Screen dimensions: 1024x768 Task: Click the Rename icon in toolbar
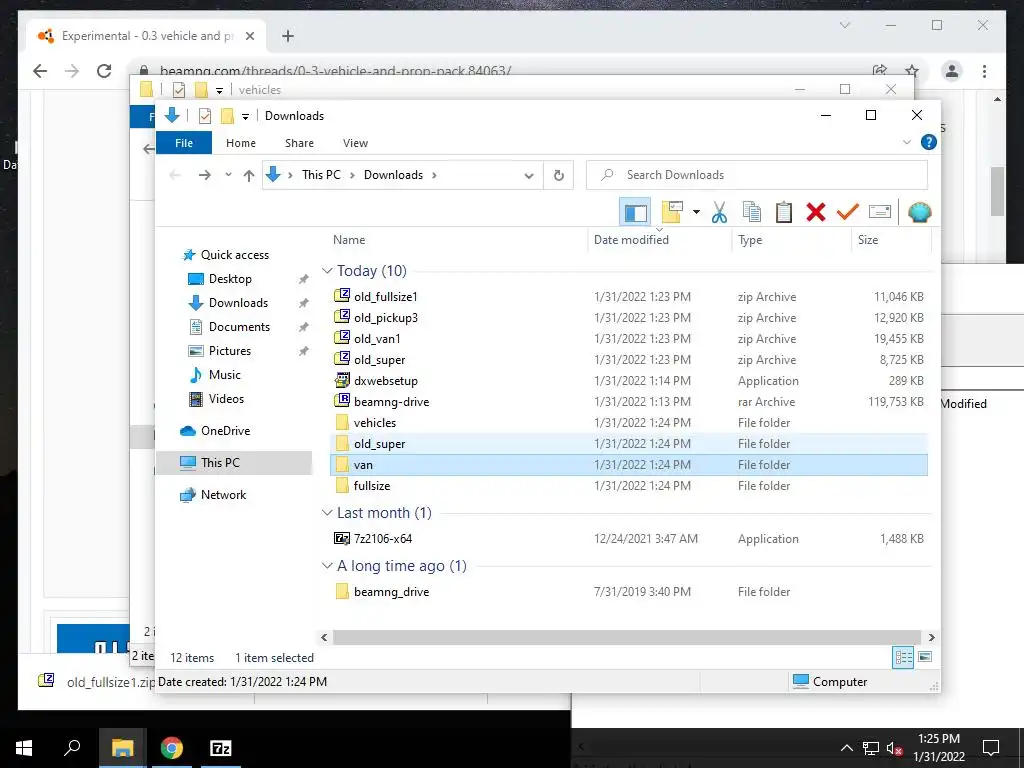pyautogui.click(x=880, y=212)
